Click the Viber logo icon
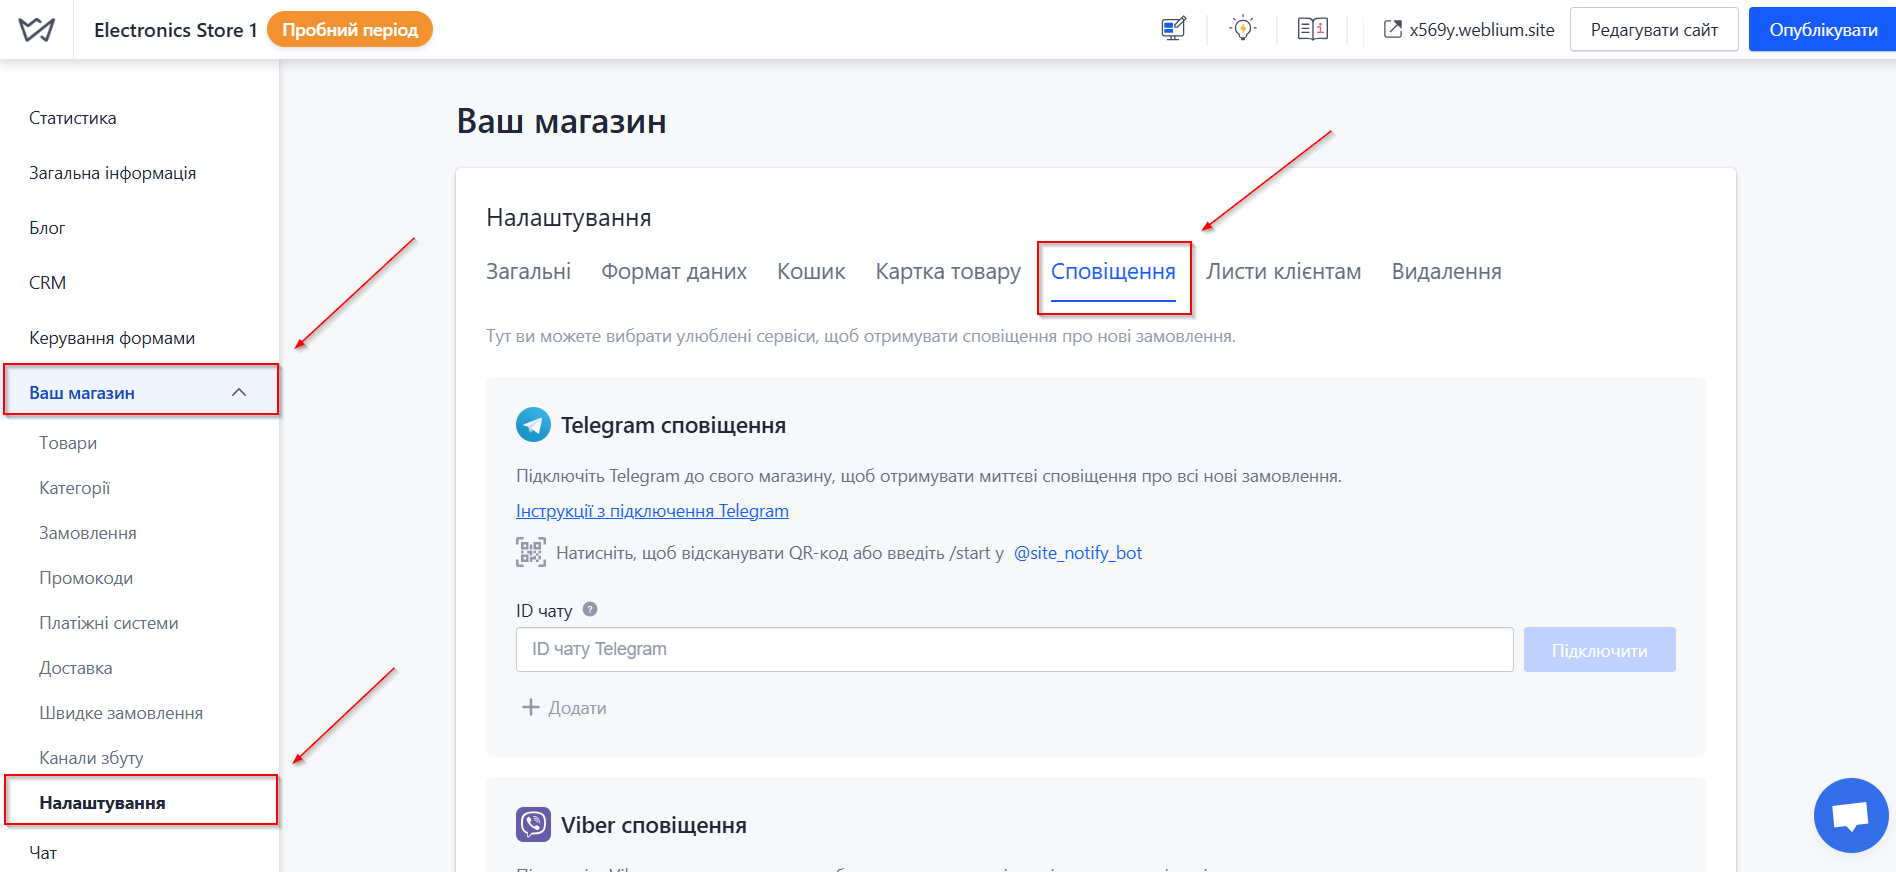The image size is (1896, 872). 533,825
